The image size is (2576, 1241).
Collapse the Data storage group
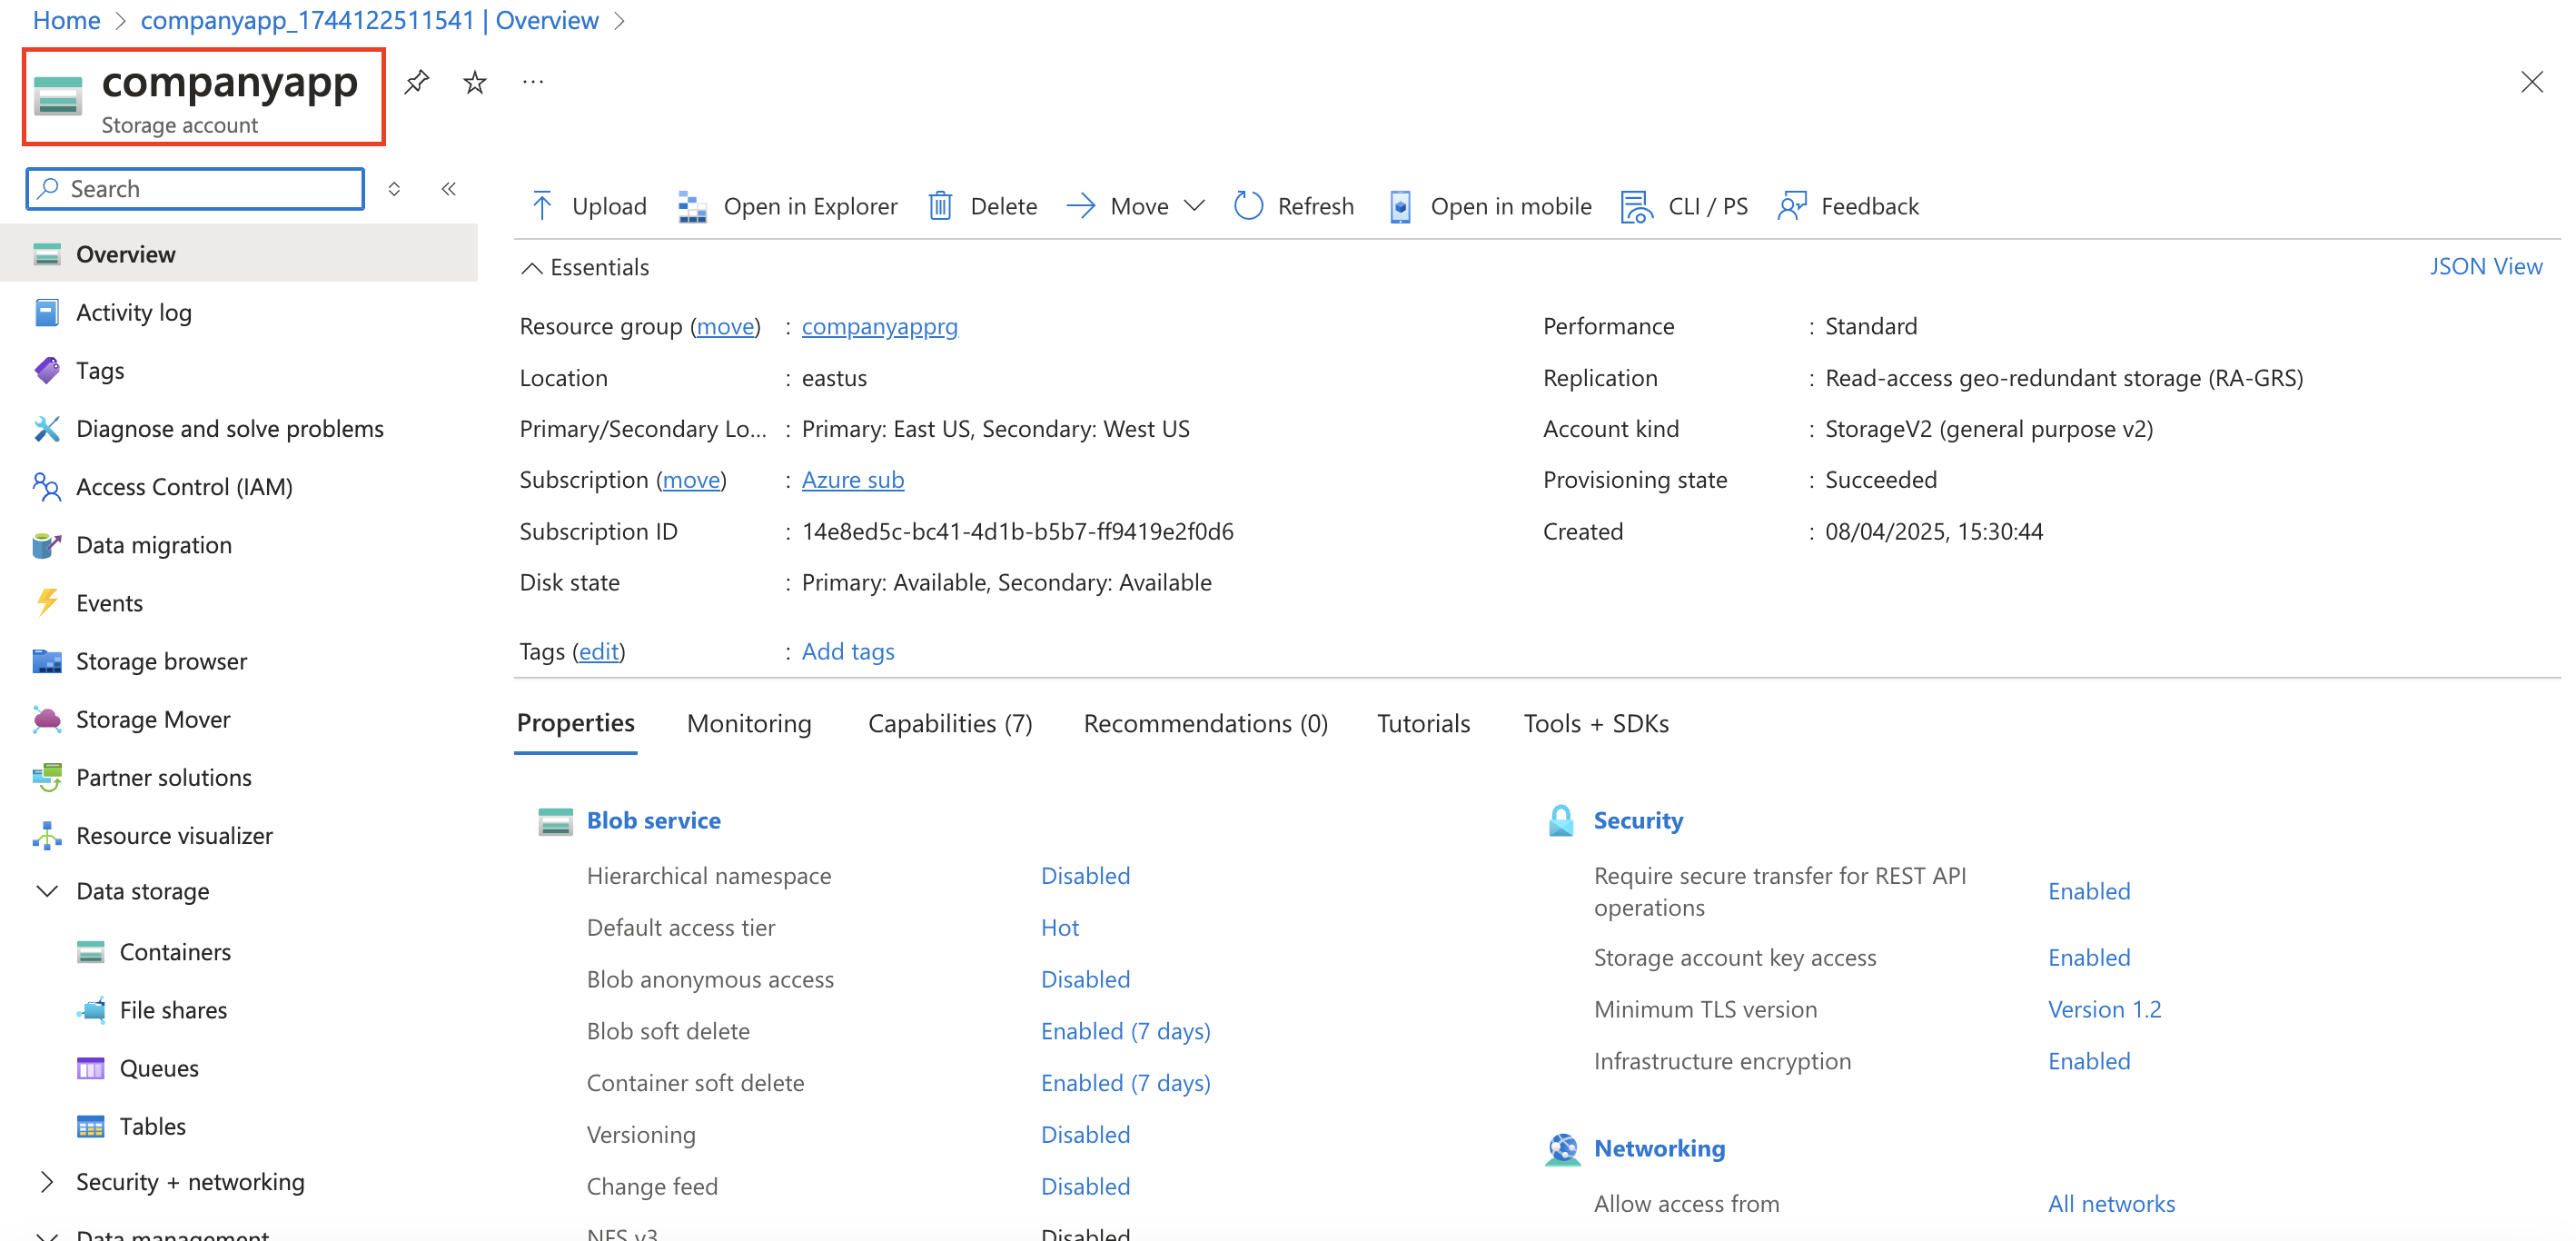[47, 890]
